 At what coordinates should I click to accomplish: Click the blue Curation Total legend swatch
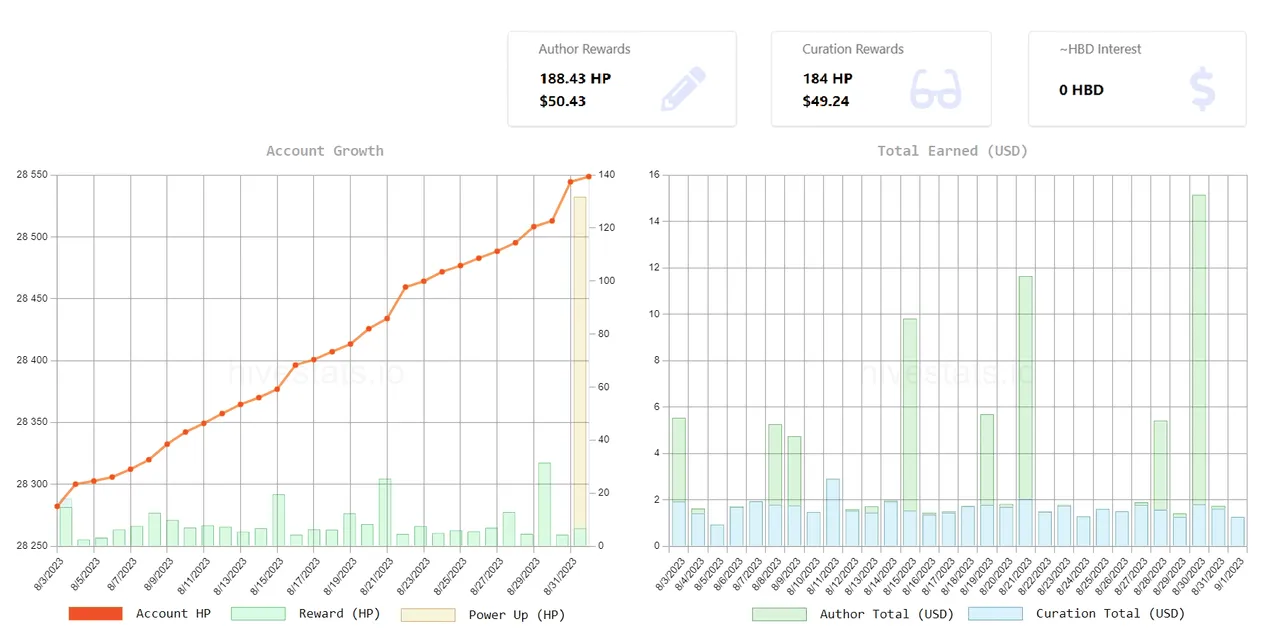[996, 614]
